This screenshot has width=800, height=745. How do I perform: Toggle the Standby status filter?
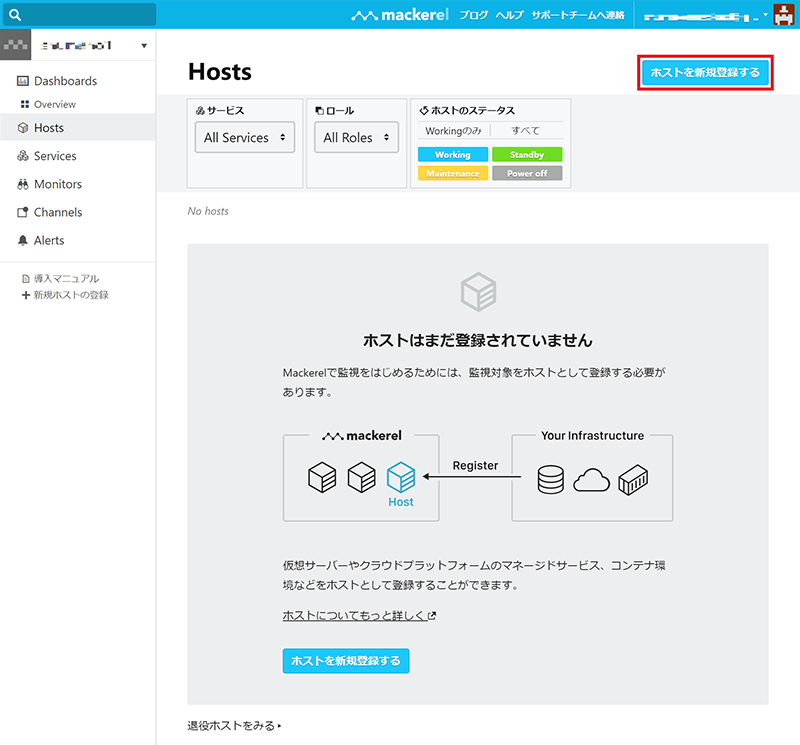click(526, 155)
